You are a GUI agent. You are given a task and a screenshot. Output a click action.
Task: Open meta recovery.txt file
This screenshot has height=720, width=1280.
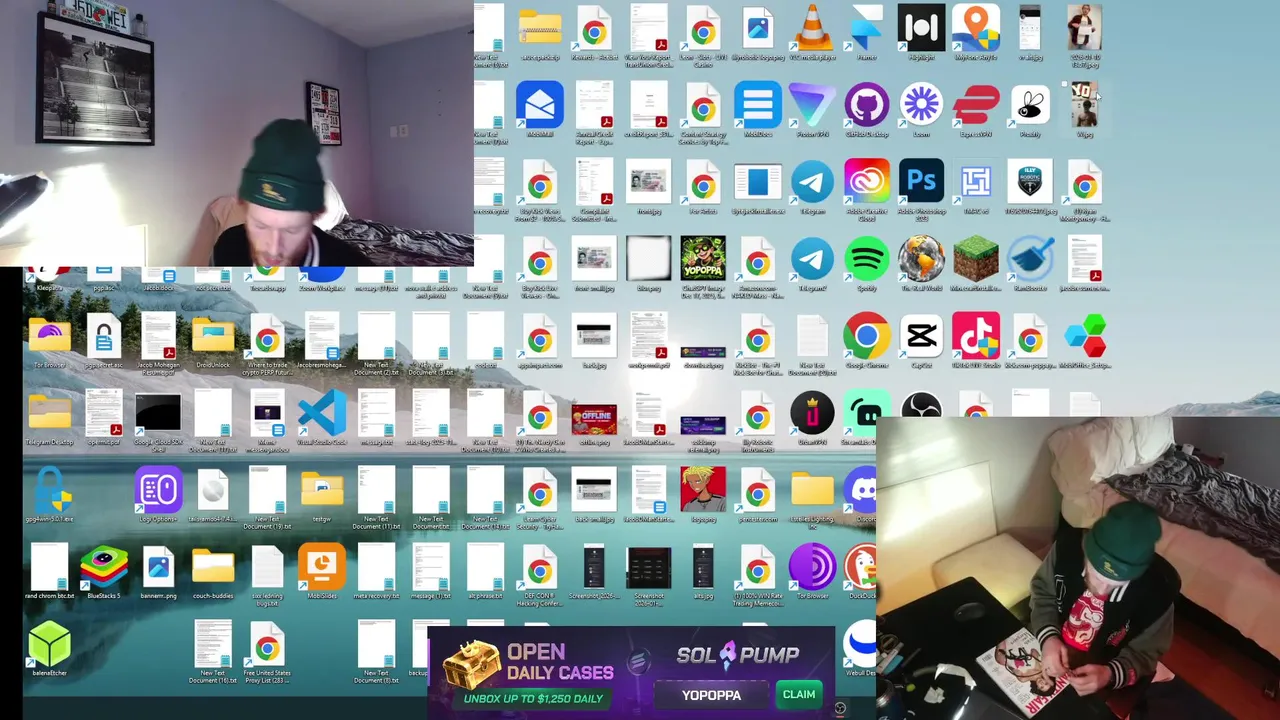[376, 569]
